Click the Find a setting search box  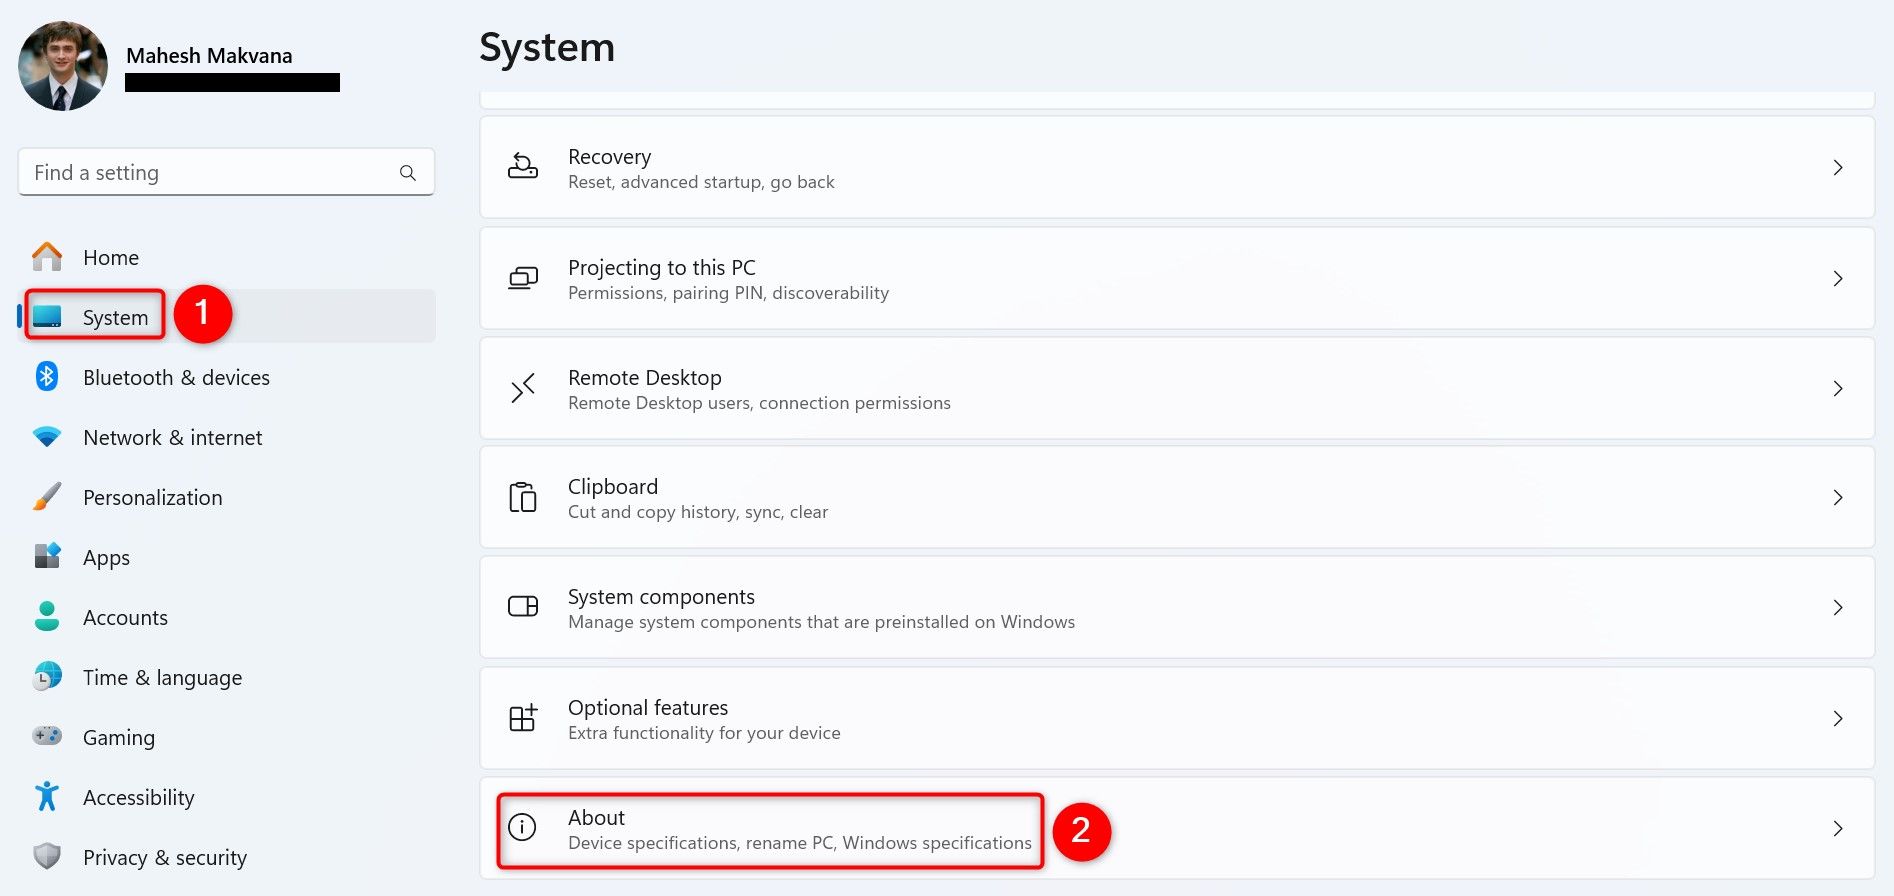(x=210, y=173)
